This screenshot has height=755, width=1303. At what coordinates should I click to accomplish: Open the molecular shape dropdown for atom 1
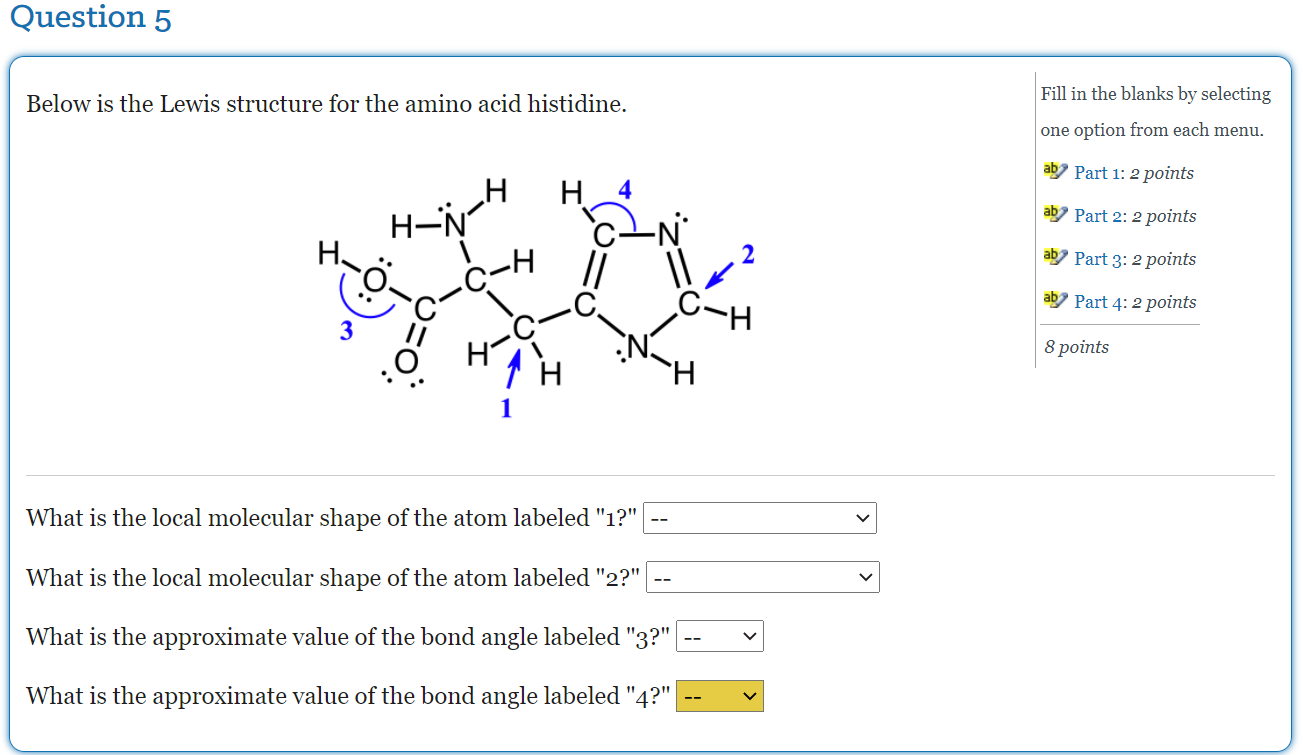[x=760, y=518]
